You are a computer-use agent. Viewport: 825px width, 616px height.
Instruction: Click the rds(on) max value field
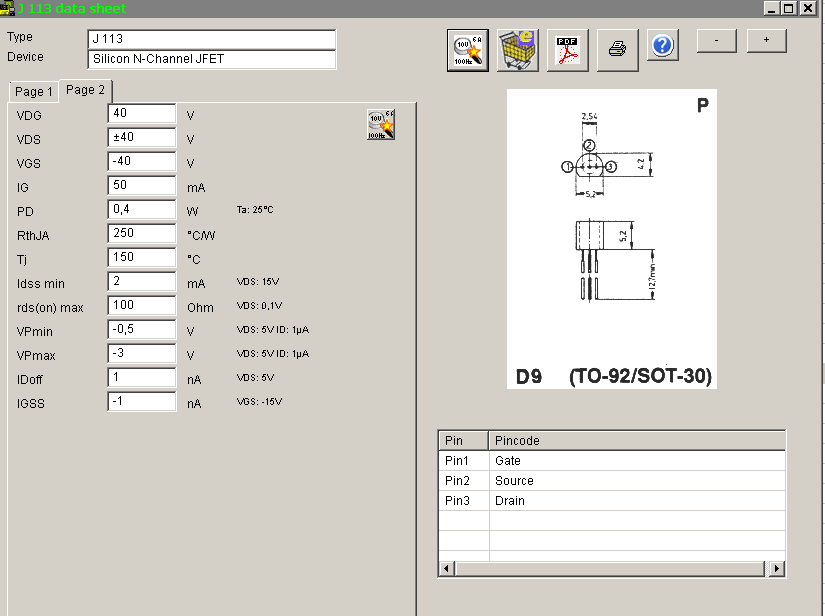pos(142,305)
